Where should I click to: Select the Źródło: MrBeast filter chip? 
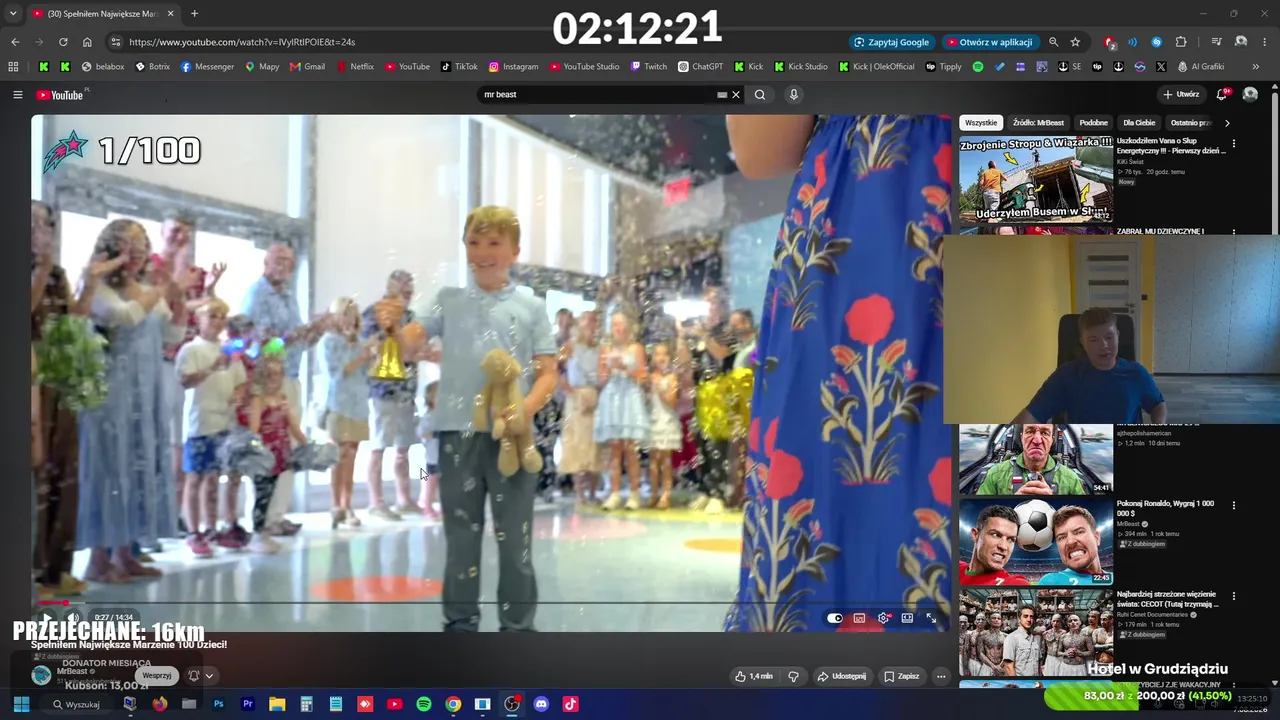coord(1038,123)
